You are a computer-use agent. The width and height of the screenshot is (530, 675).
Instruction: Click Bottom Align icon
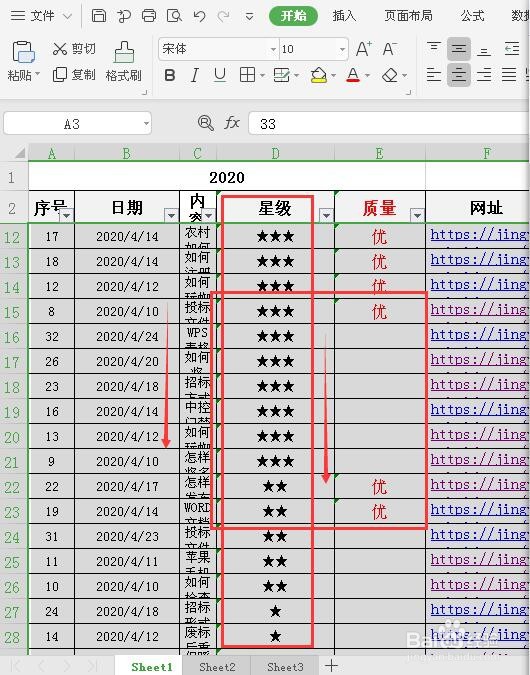click(x=484, y=49)
